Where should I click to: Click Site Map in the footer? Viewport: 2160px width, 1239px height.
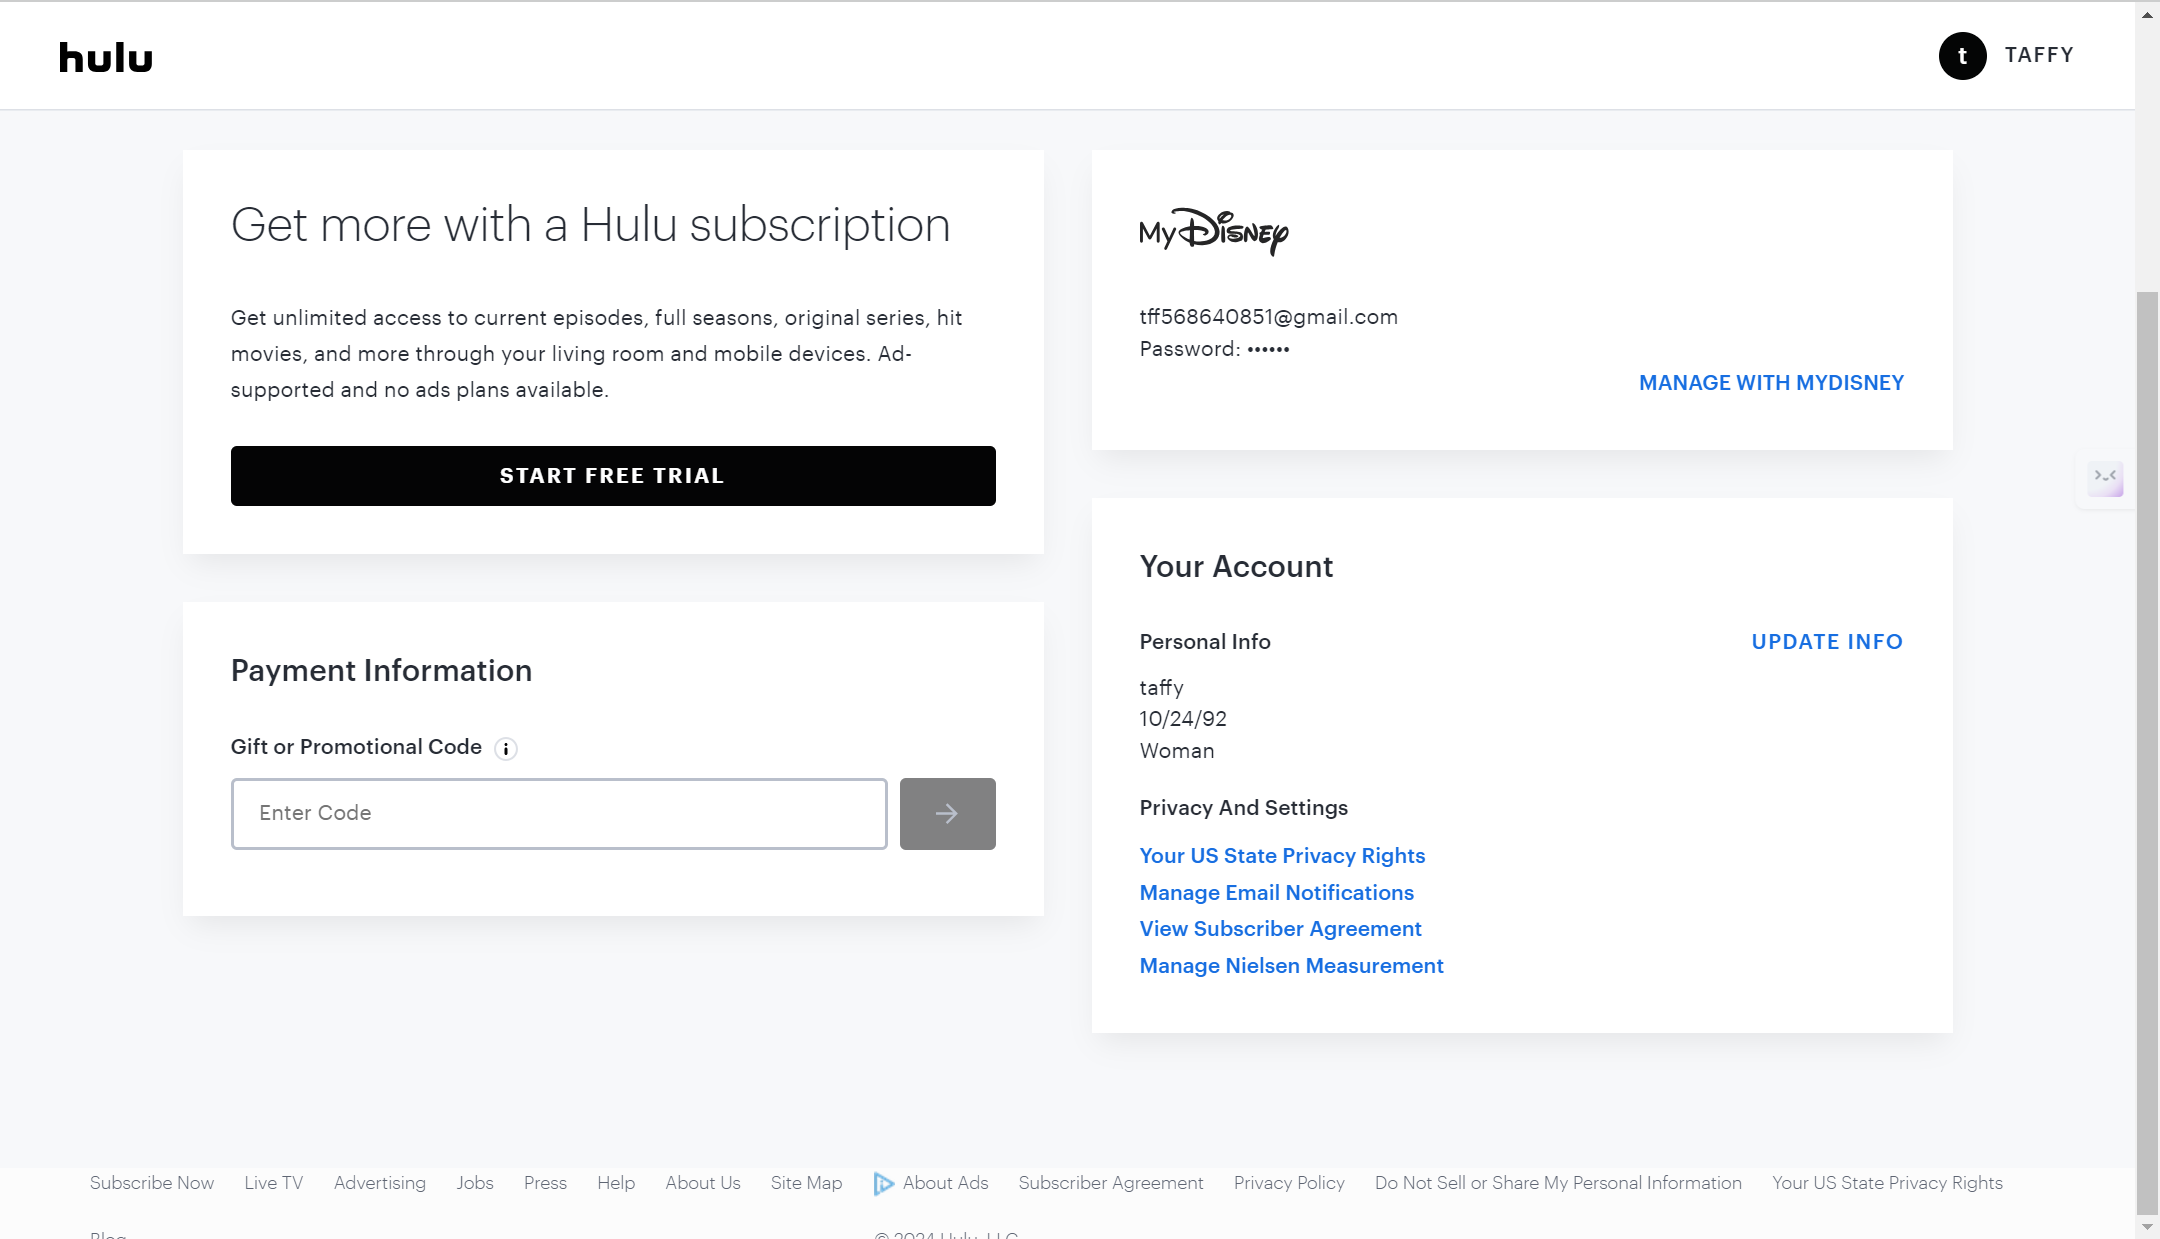(806, 1183)
